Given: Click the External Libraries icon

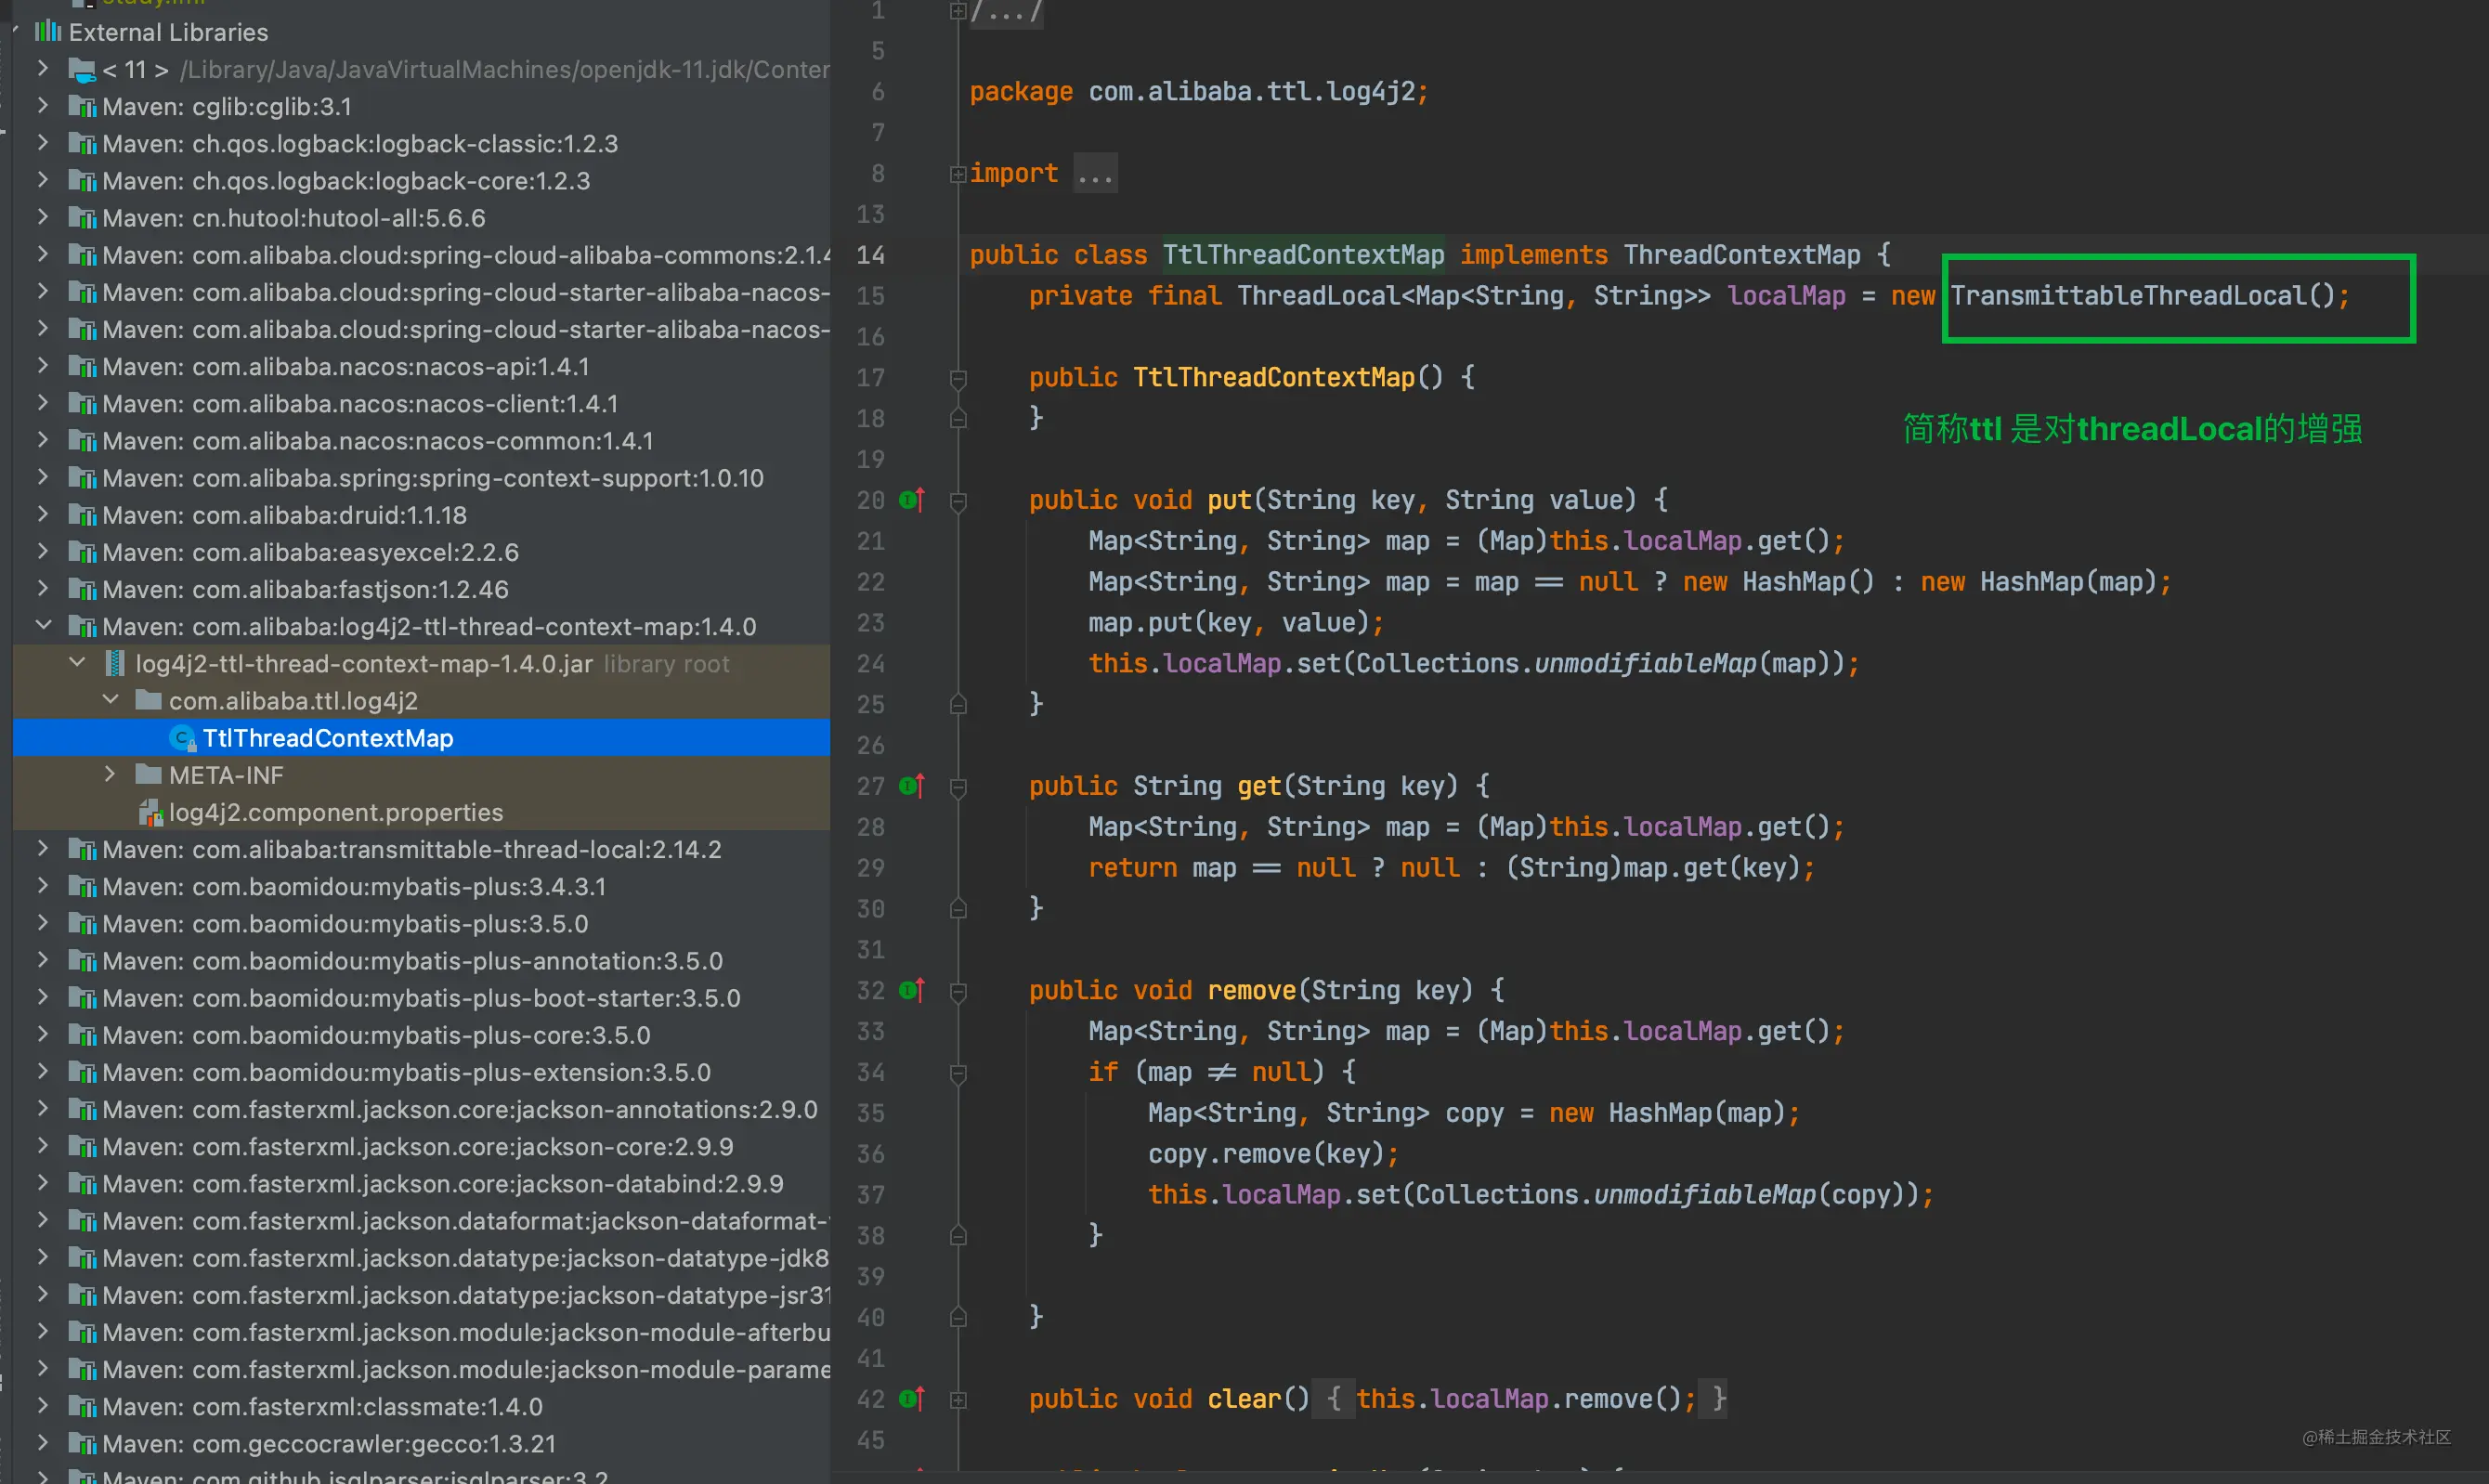Looking at the screenshot, I should [x=47, y=32].
